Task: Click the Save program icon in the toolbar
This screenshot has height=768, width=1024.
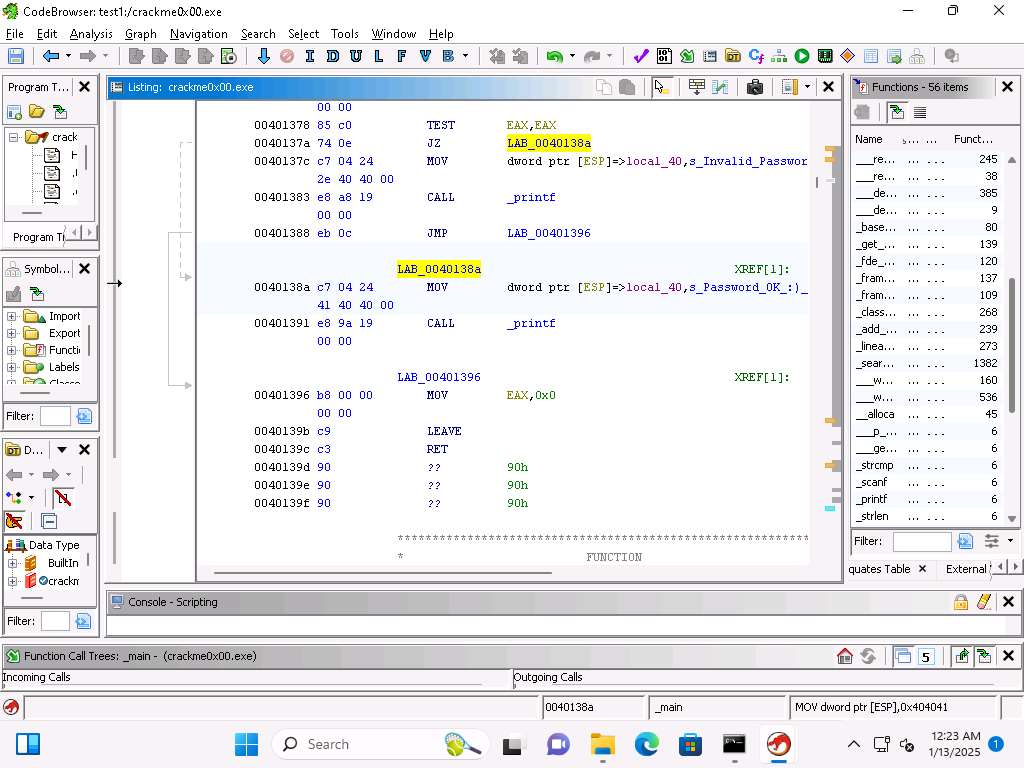Action: click(16, 57)
